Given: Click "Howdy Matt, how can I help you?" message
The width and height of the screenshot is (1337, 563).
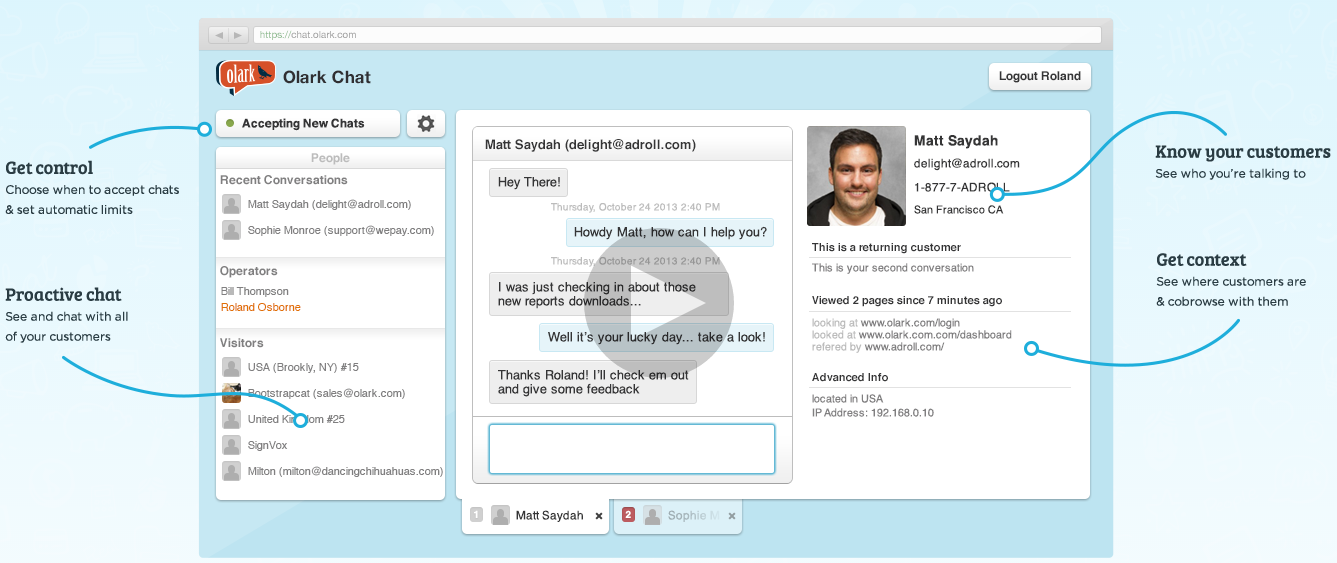Looking at the screenshot, I should click(670, 233).
